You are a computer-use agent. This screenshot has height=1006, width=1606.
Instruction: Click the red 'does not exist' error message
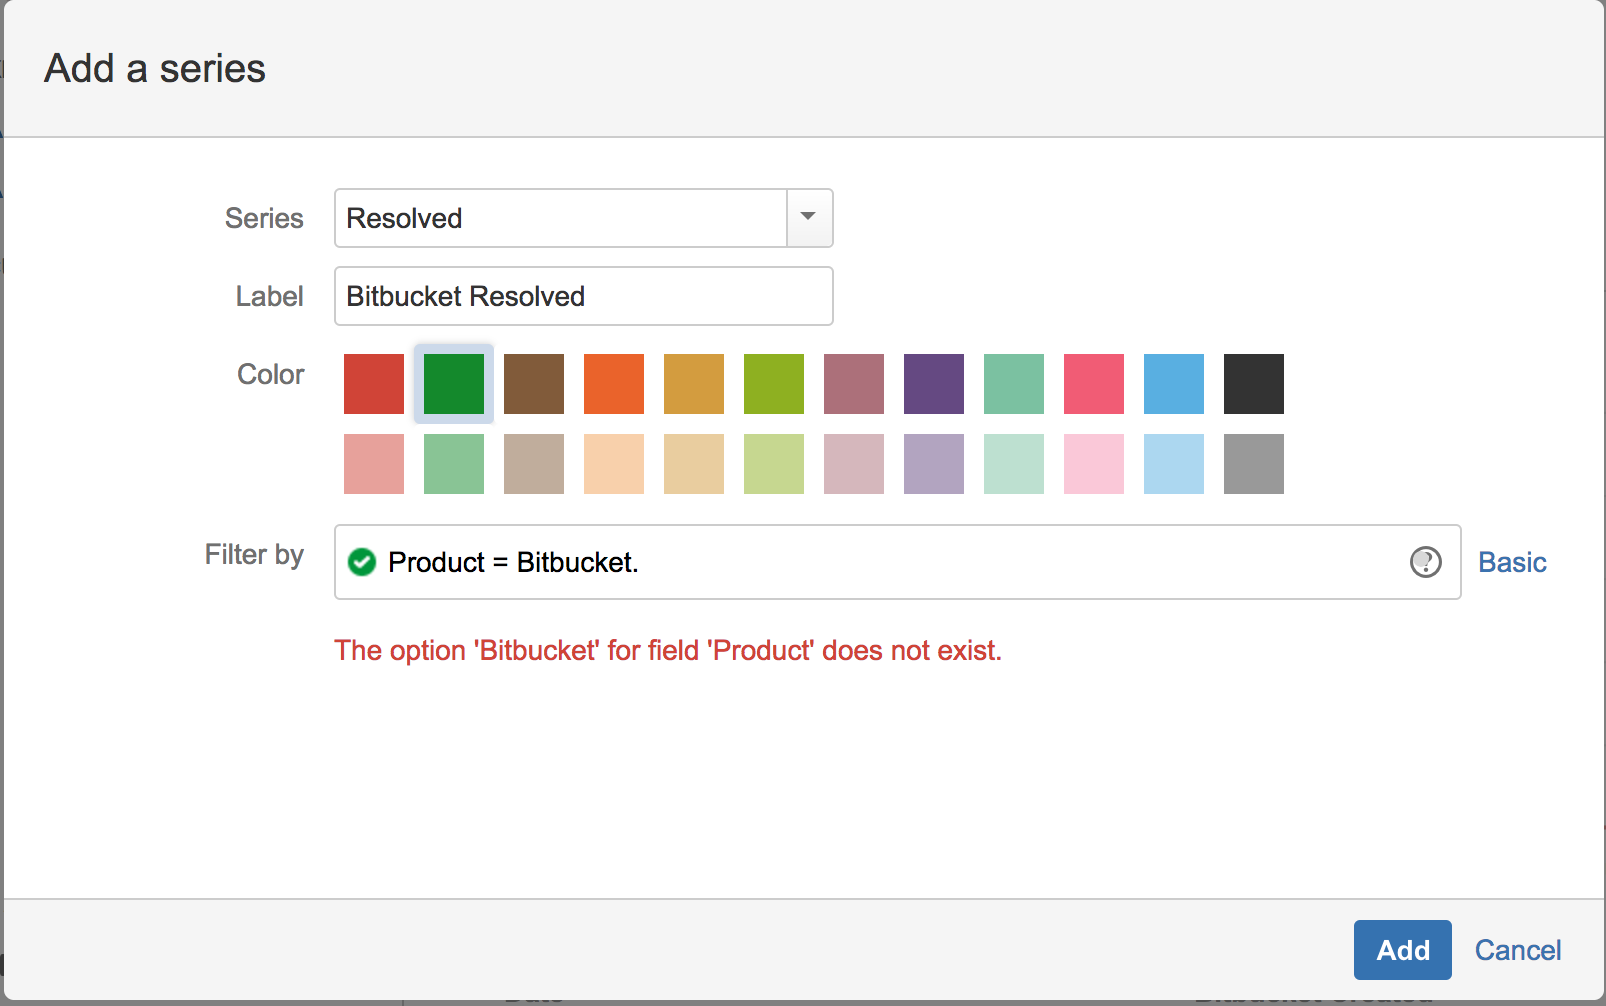[x=668, y=650]
